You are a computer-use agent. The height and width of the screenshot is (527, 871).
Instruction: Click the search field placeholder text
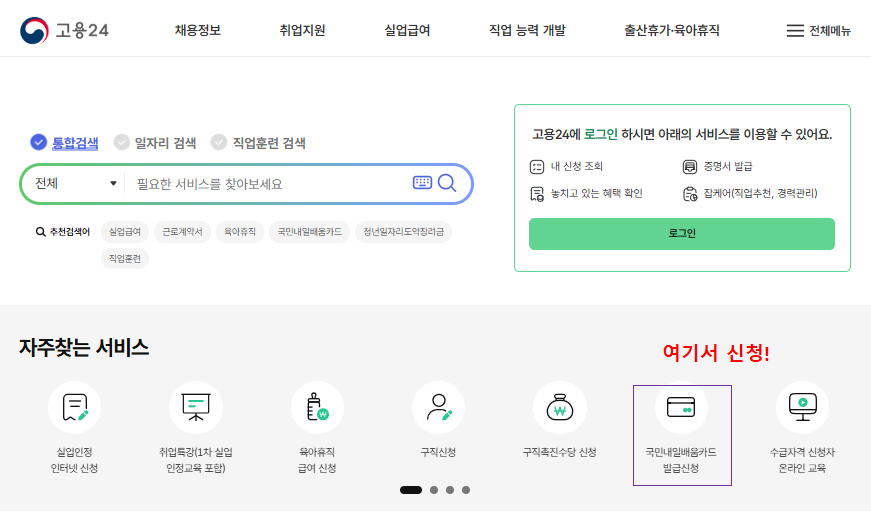coord(209,184)
